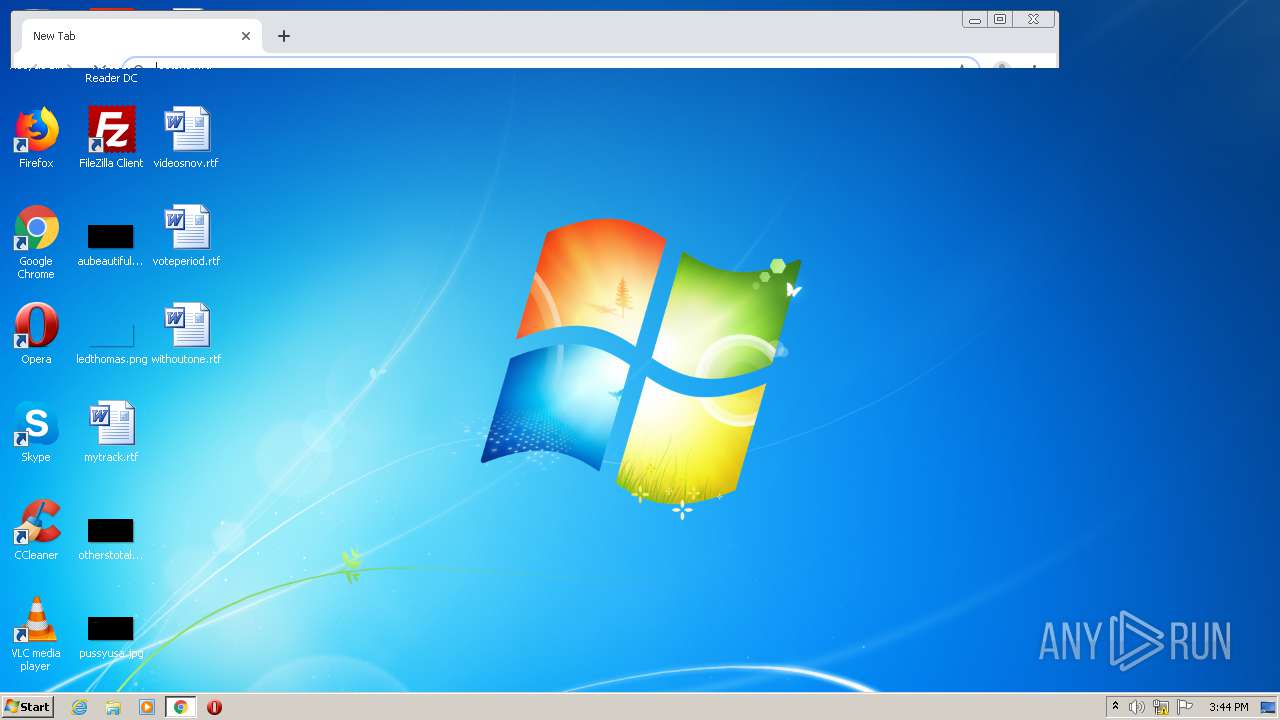Launch CCleaner desktop shortcut
1280x720 pixels.
[x=36, y=530]
